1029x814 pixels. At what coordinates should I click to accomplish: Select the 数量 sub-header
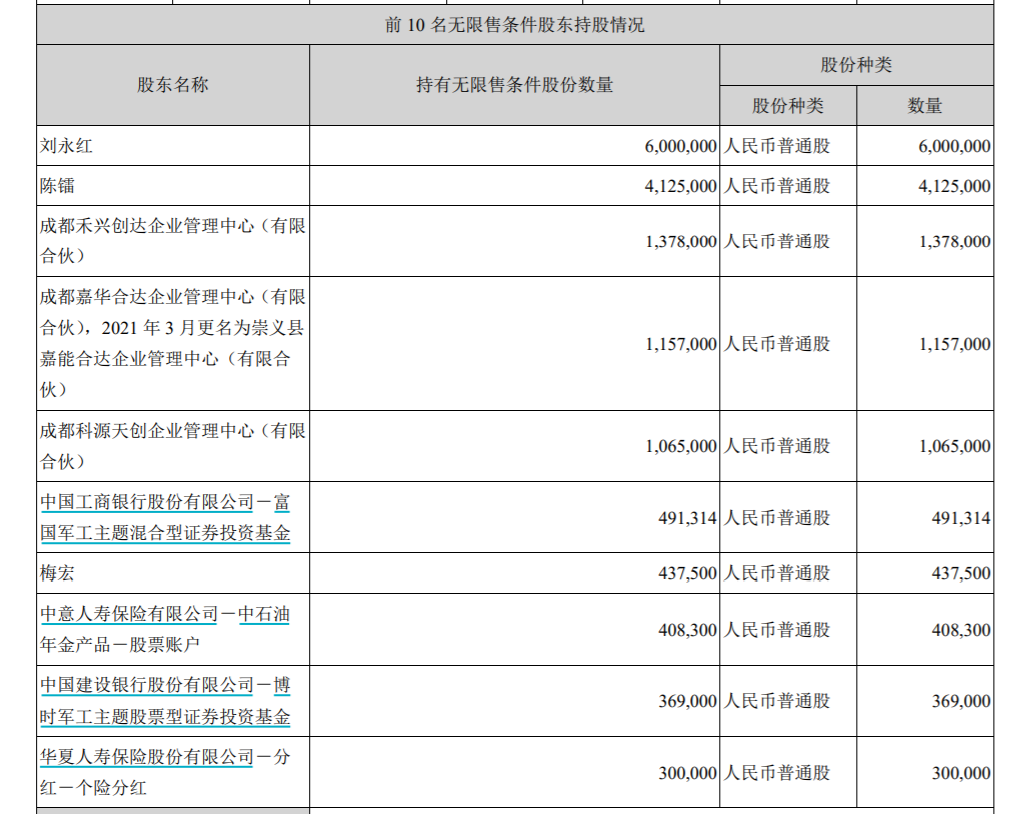(925, 106)
